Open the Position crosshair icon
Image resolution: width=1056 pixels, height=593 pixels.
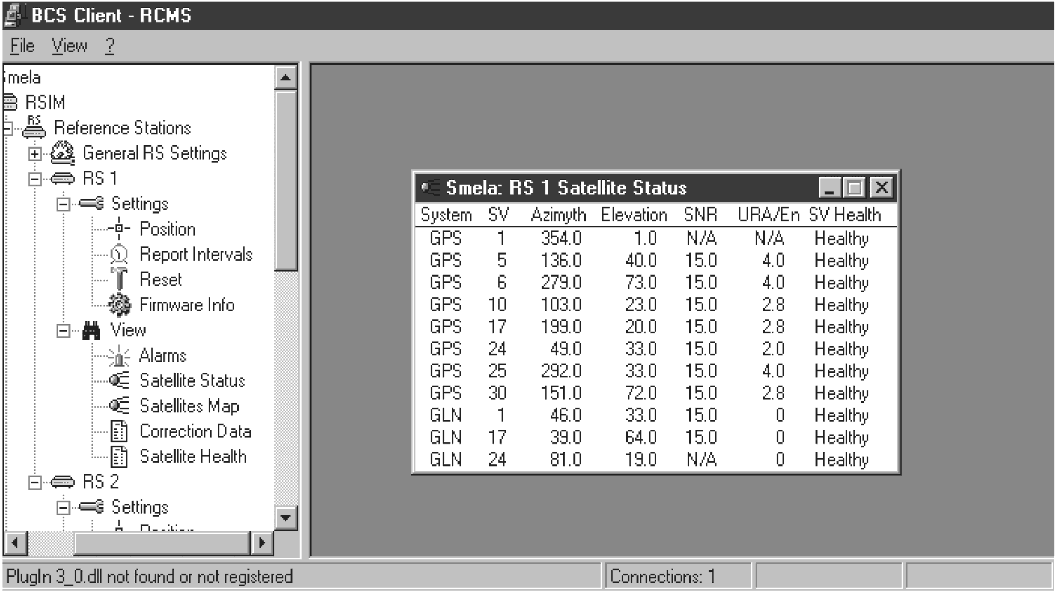tap(119, 229)
